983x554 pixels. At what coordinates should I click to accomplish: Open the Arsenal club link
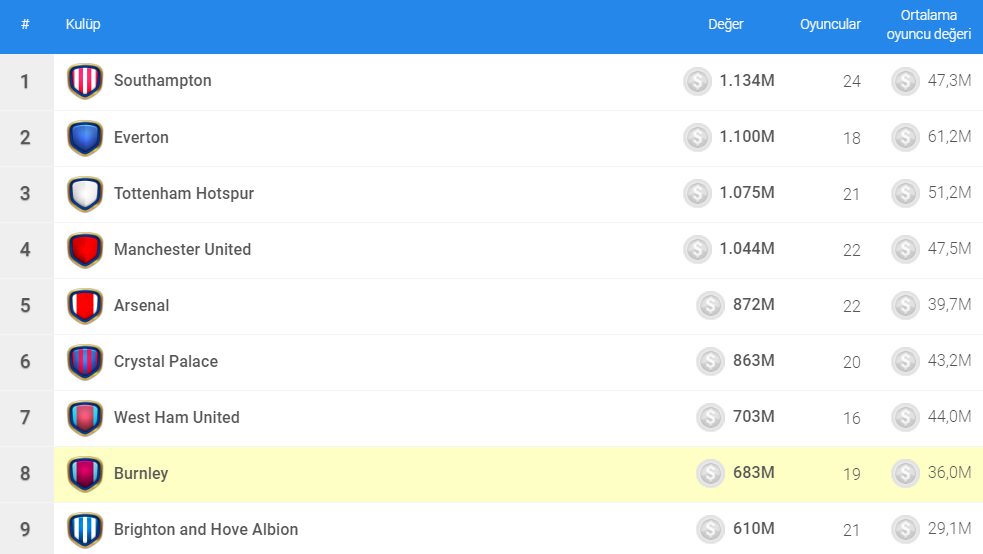coord(141,306)
